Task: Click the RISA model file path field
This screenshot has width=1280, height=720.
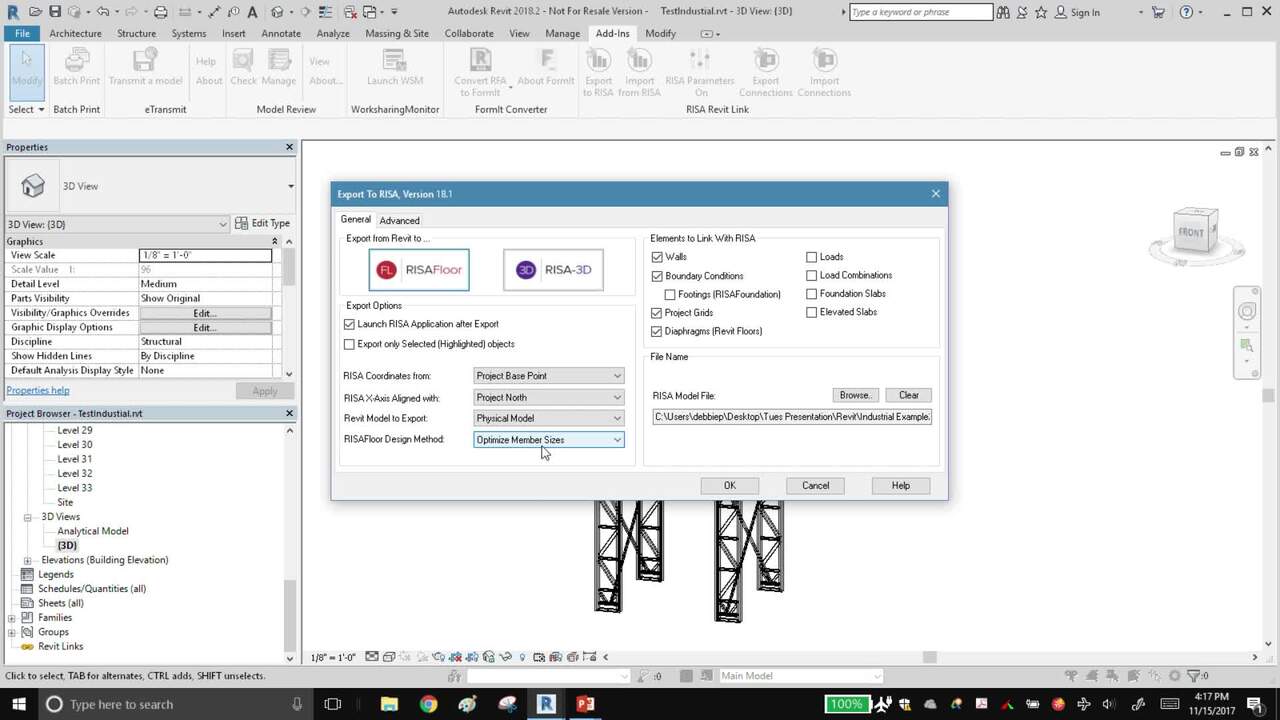Action: tap(792, 416)
